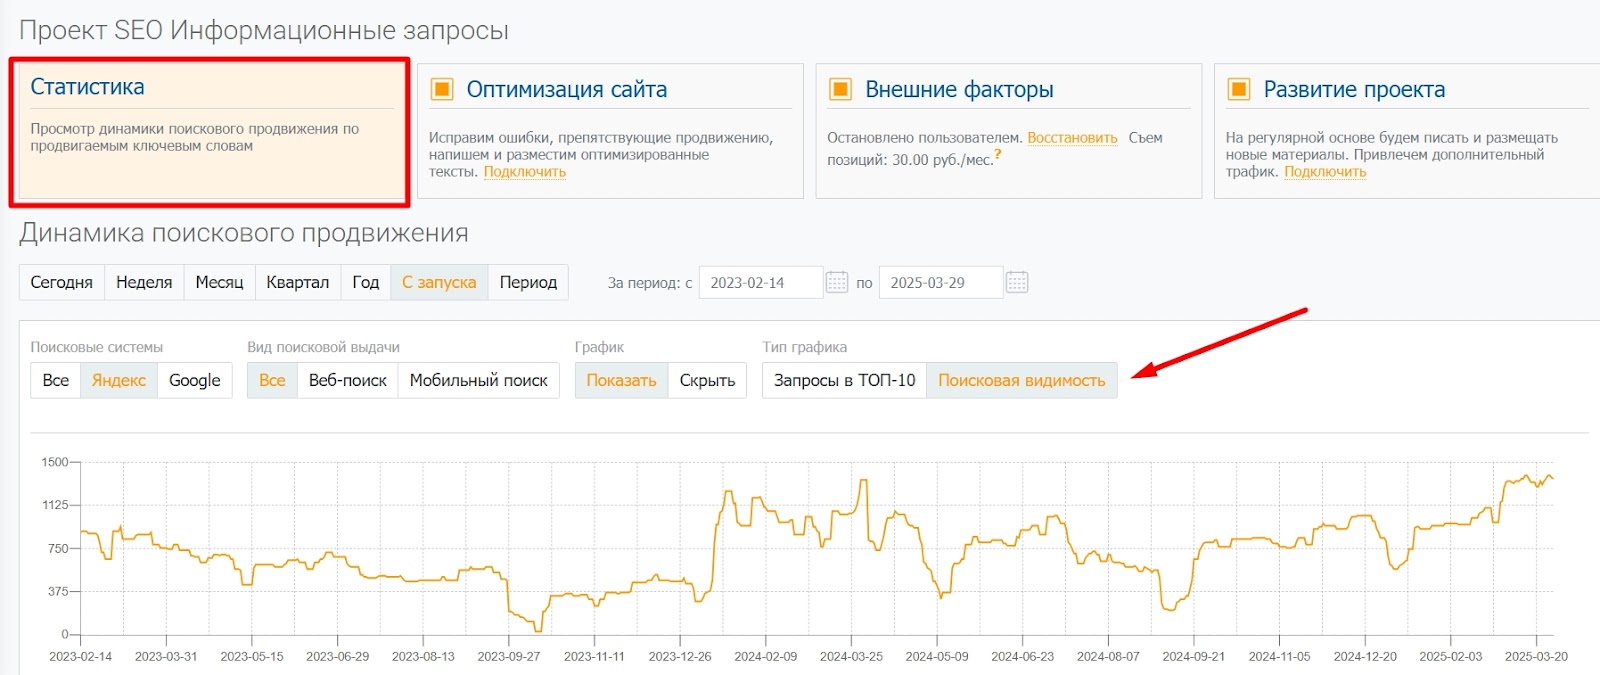This screenshot has width=1600, height=675.
Task: Hide the graph with Скрыть
Action: click(707, 380)
